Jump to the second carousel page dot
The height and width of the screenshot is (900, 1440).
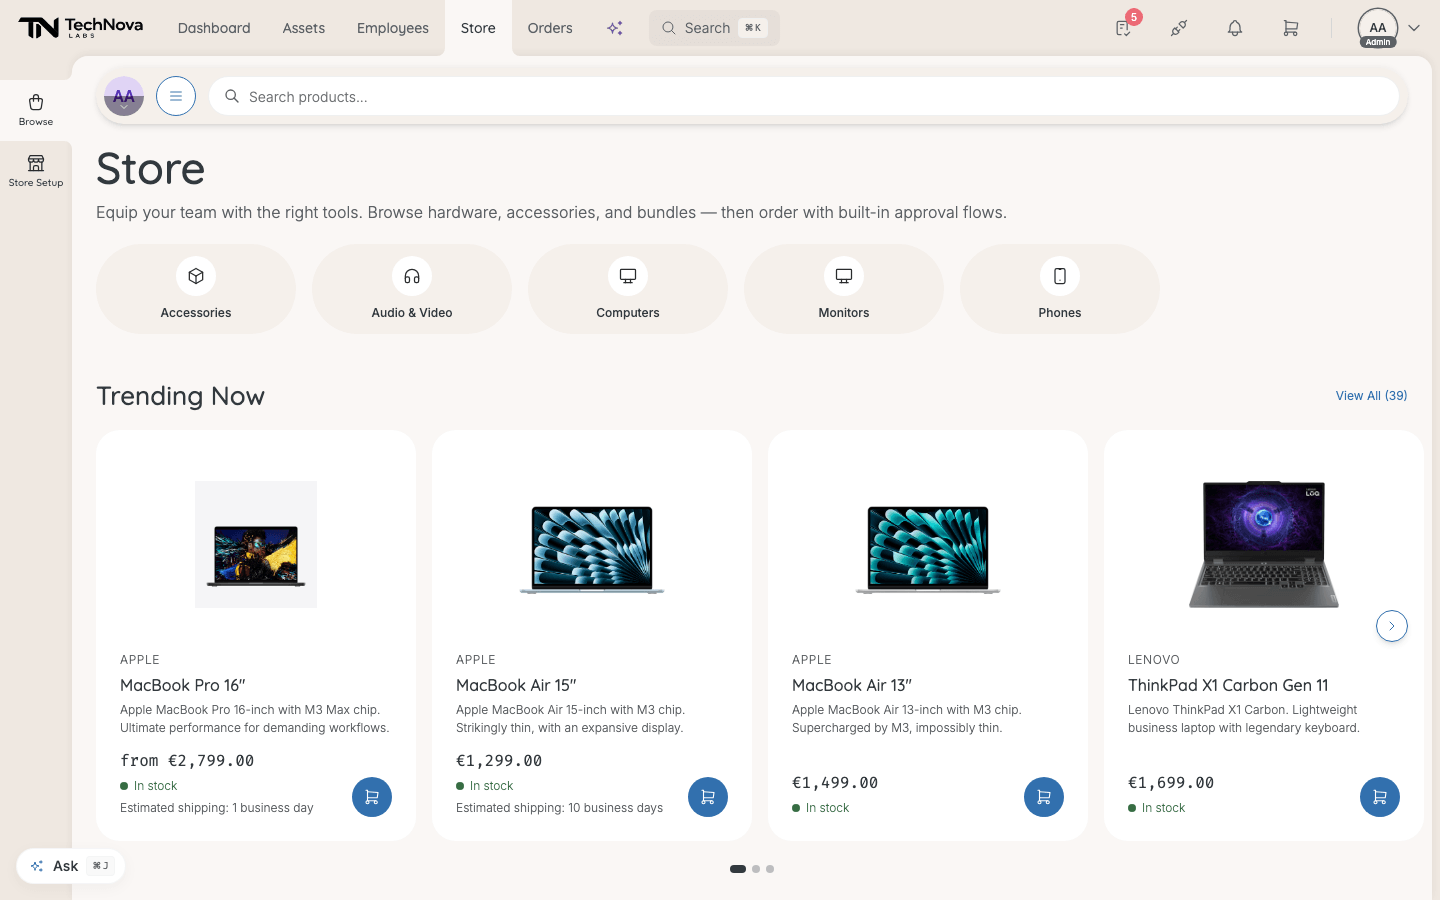(x=756, y=869)
